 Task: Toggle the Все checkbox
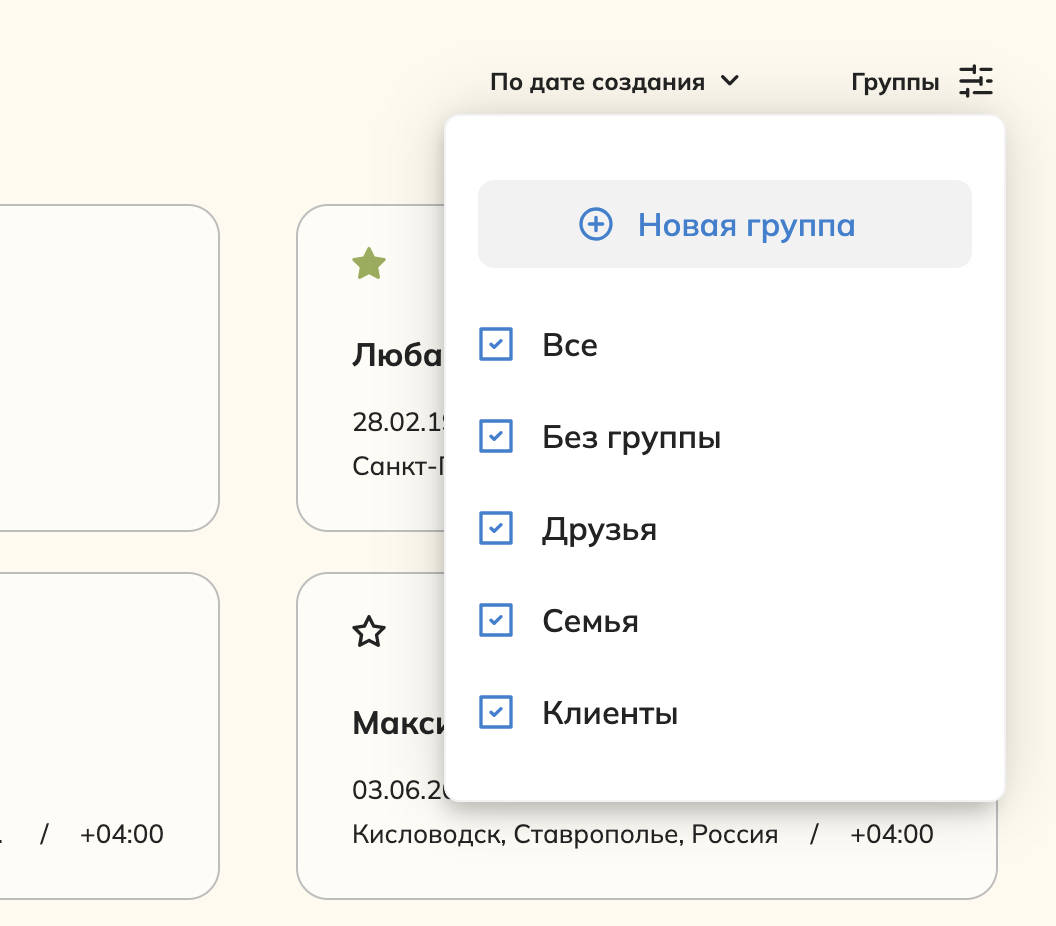point(496,344)
